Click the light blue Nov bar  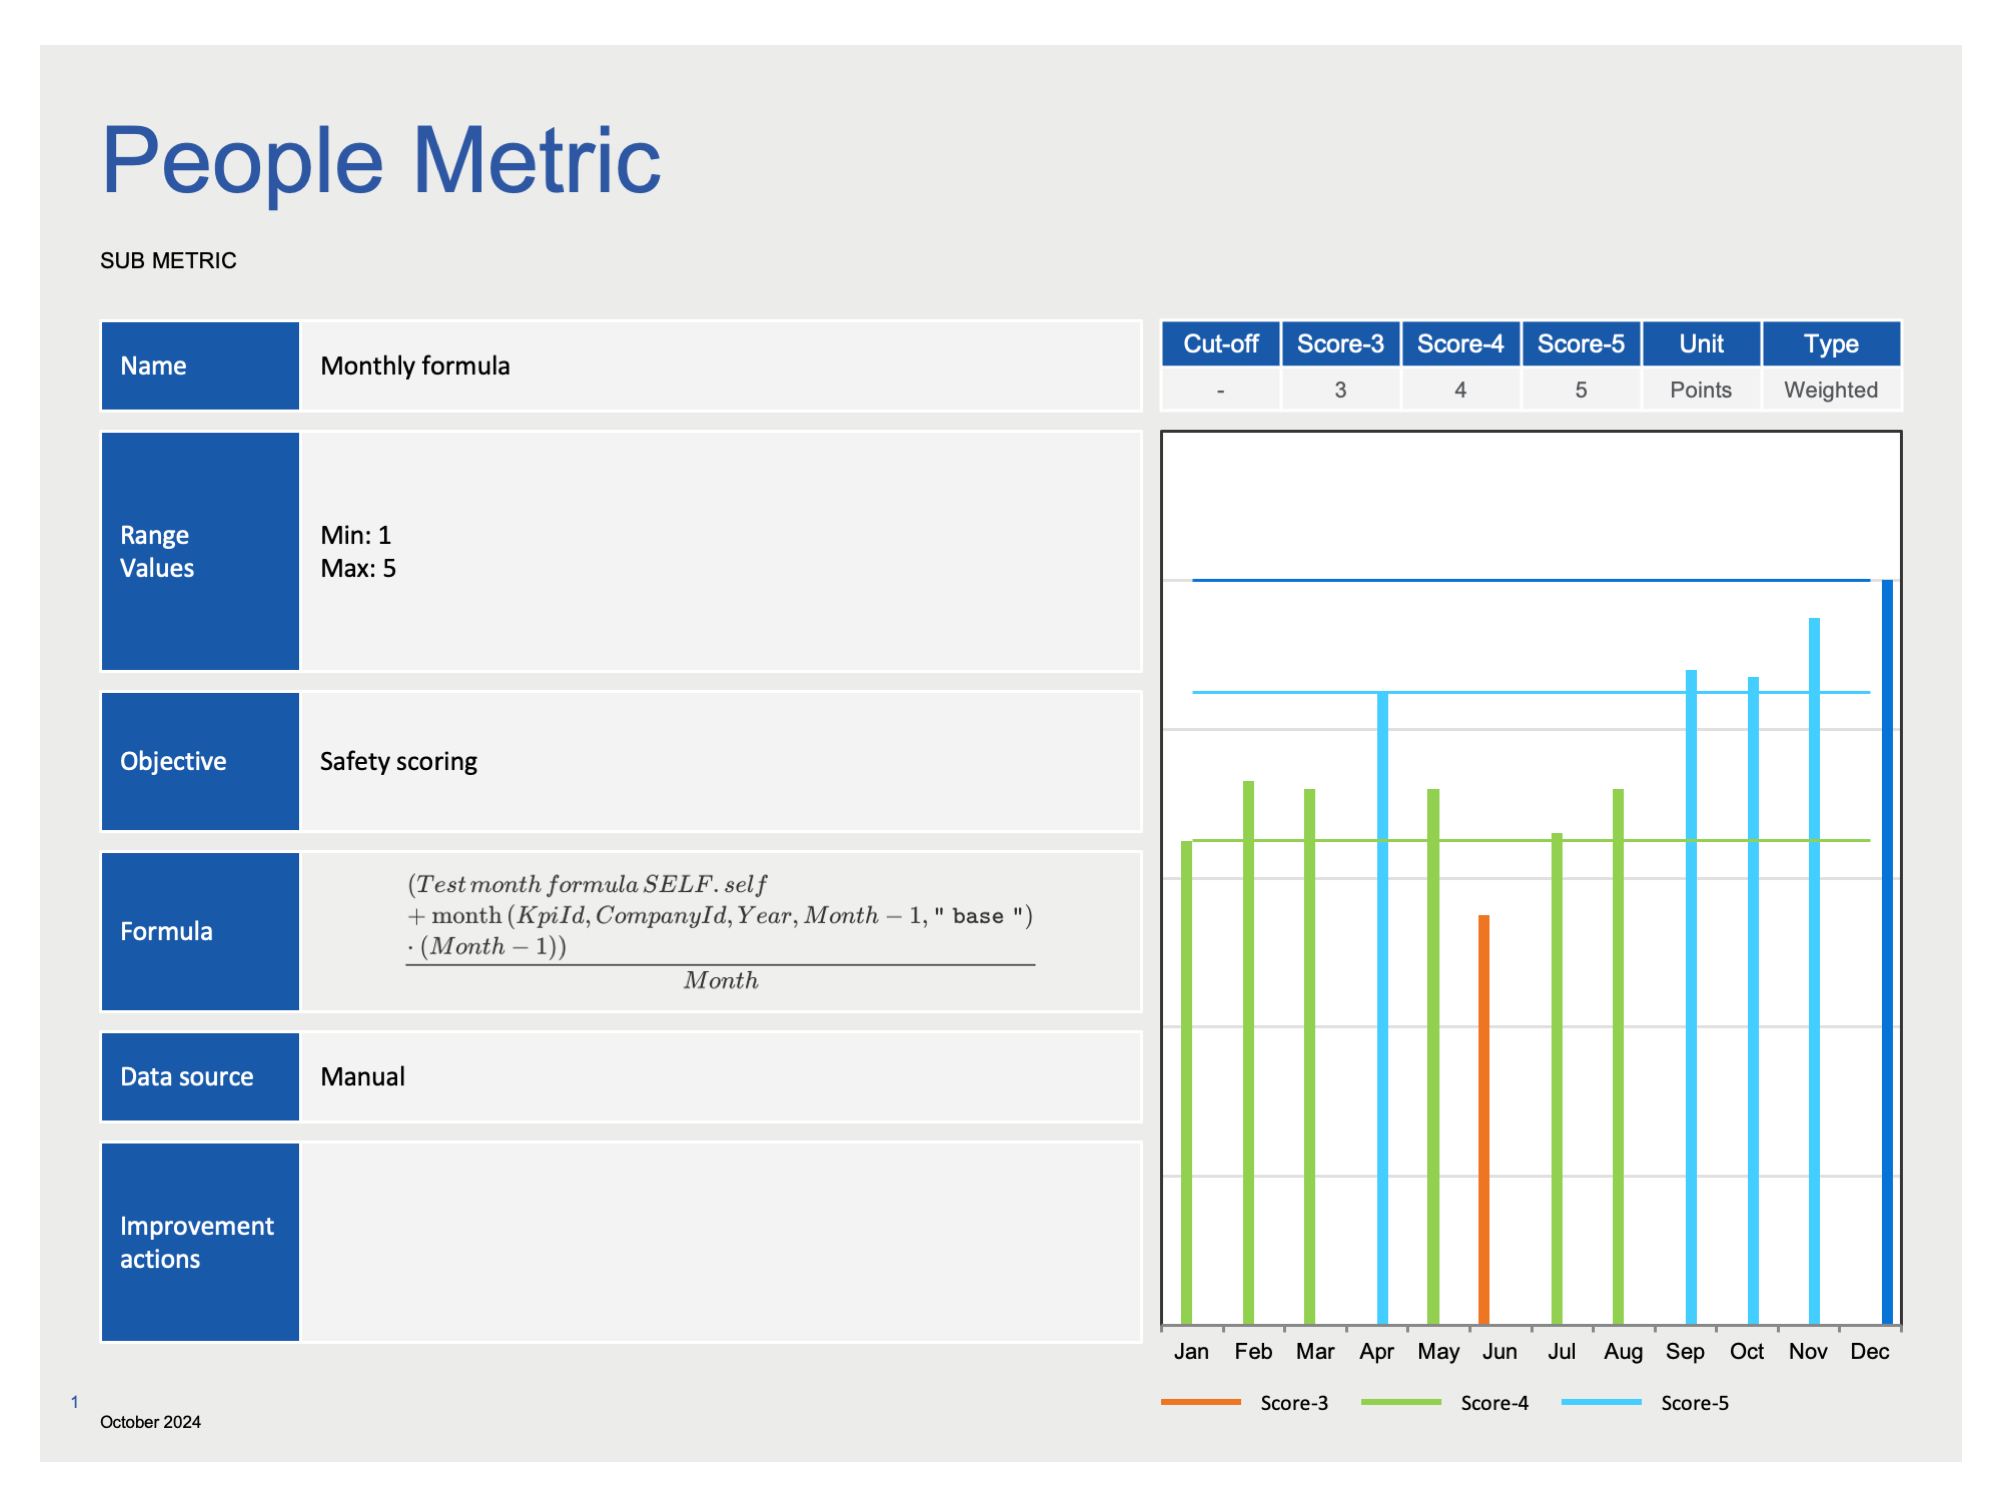click(1814, 971)
